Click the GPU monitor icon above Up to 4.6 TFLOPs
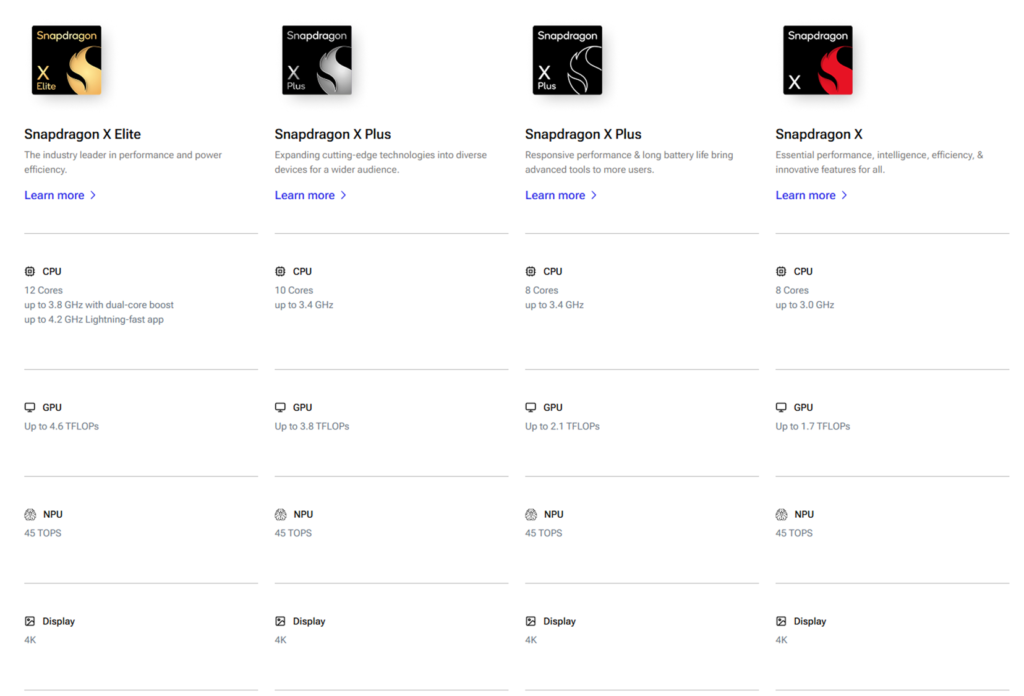This screenshot has height=696, width=1024. tap(30, 407)
